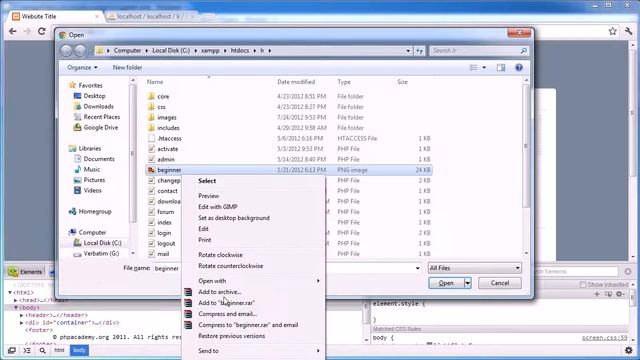
Task: Open the Organize dropdown
Action: point(82,68)
